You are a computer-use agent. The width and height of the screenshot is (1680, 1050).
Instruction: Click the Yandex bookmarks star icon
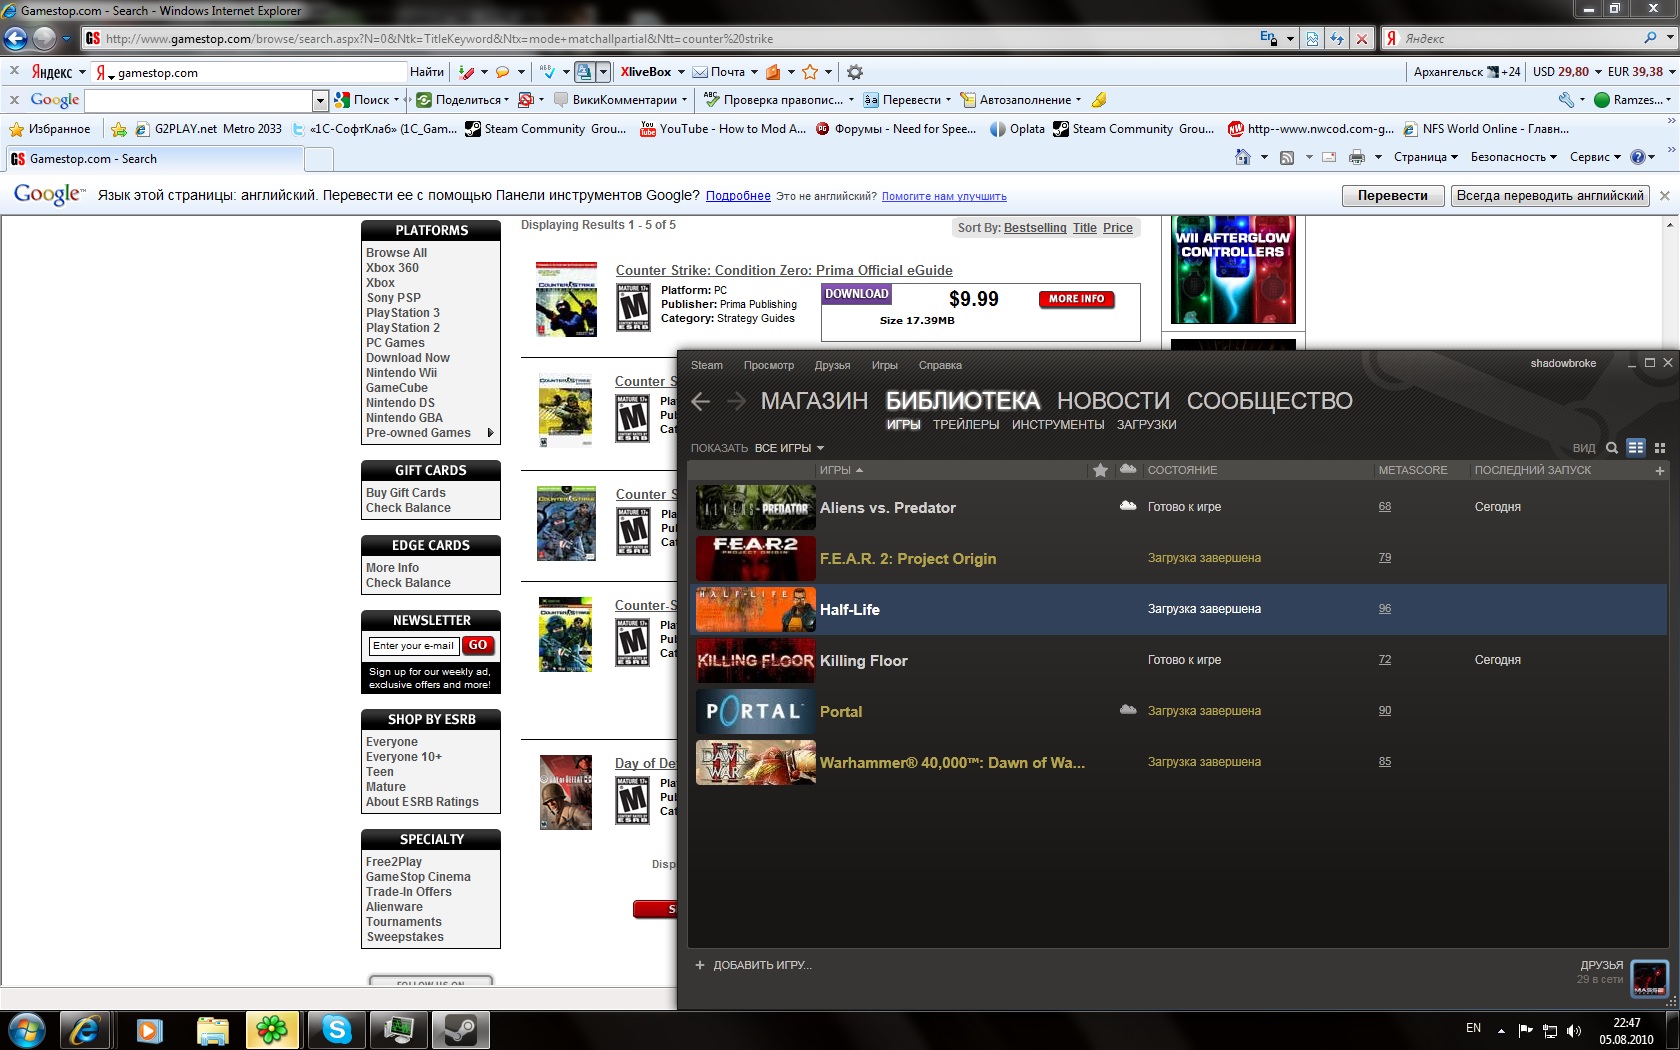[x=810, y=72]
